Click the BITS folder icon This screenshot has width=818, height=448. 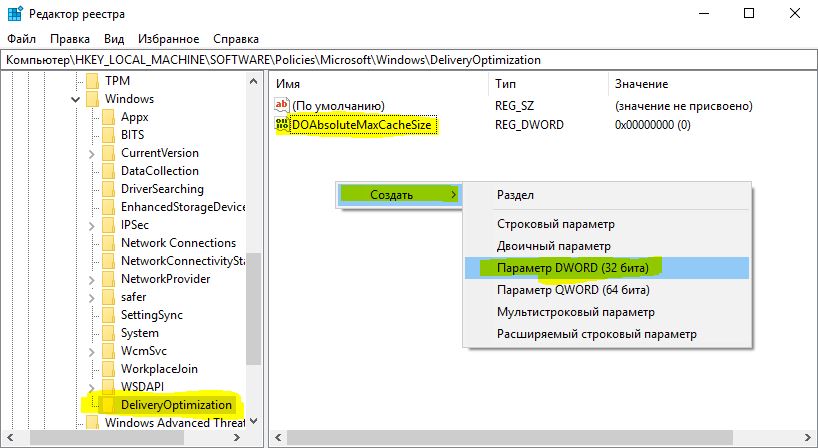coord(109,135)
